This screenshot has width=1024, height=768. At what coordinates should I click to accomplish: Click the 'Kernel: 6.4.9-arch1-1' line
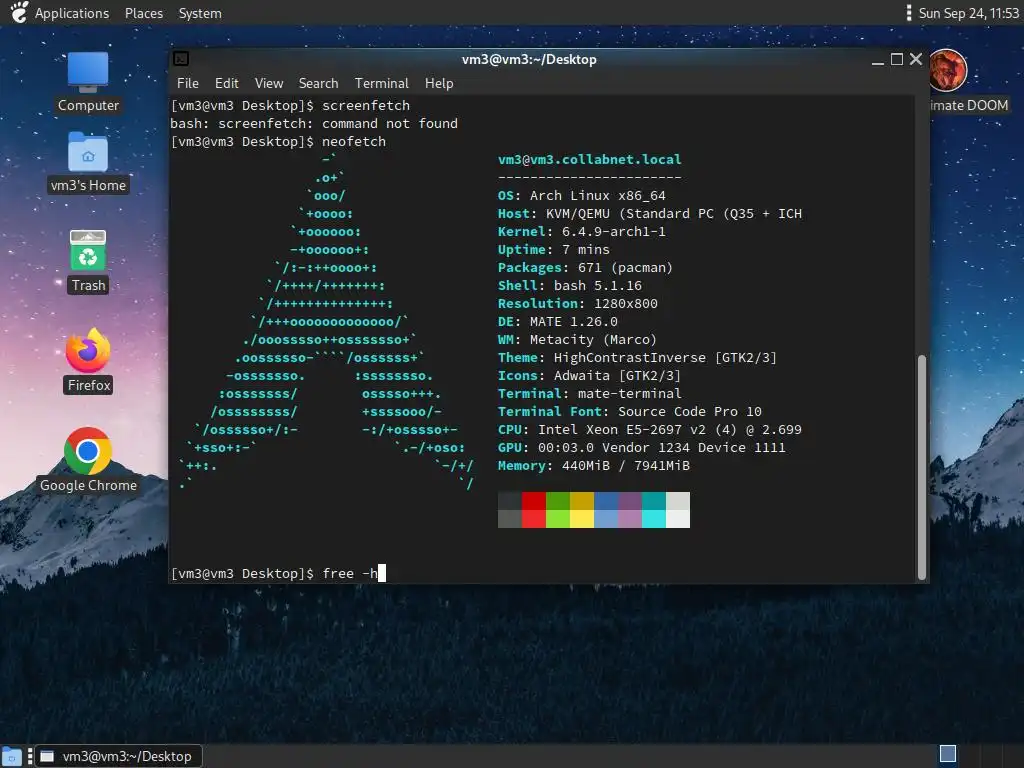click(x=581, y=231)
